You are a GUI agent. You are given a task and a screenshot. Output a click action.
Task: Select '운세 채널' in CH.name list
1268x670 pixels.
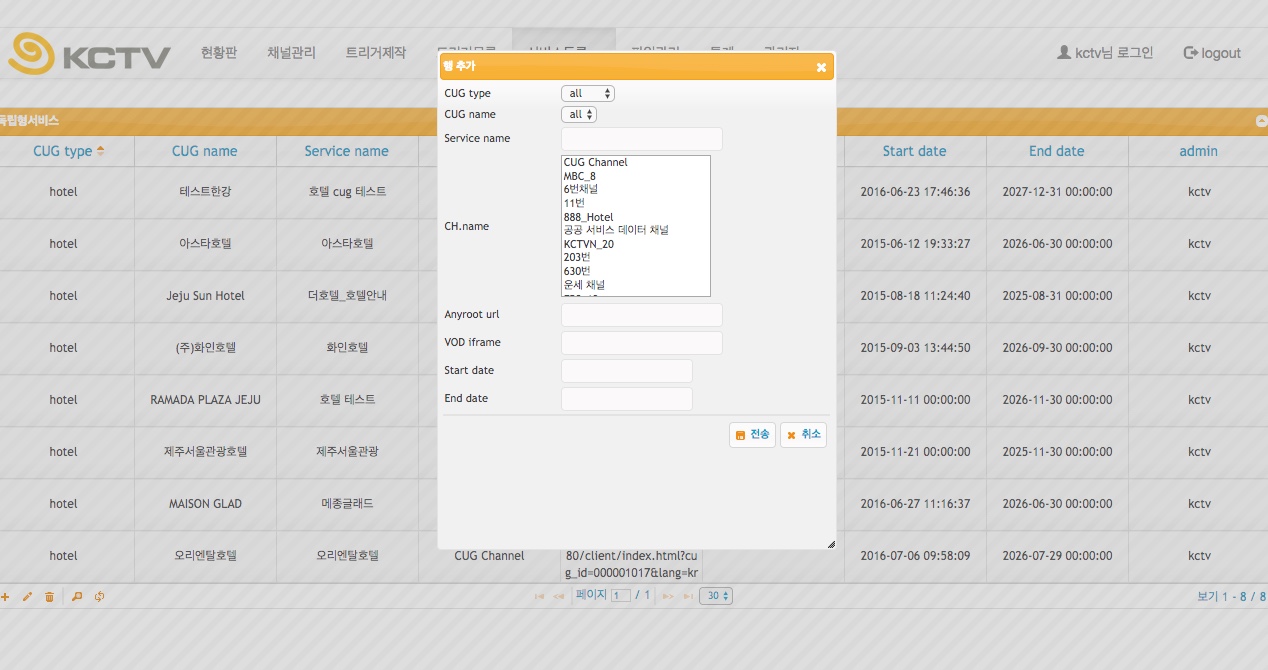[x=636, y=284]
